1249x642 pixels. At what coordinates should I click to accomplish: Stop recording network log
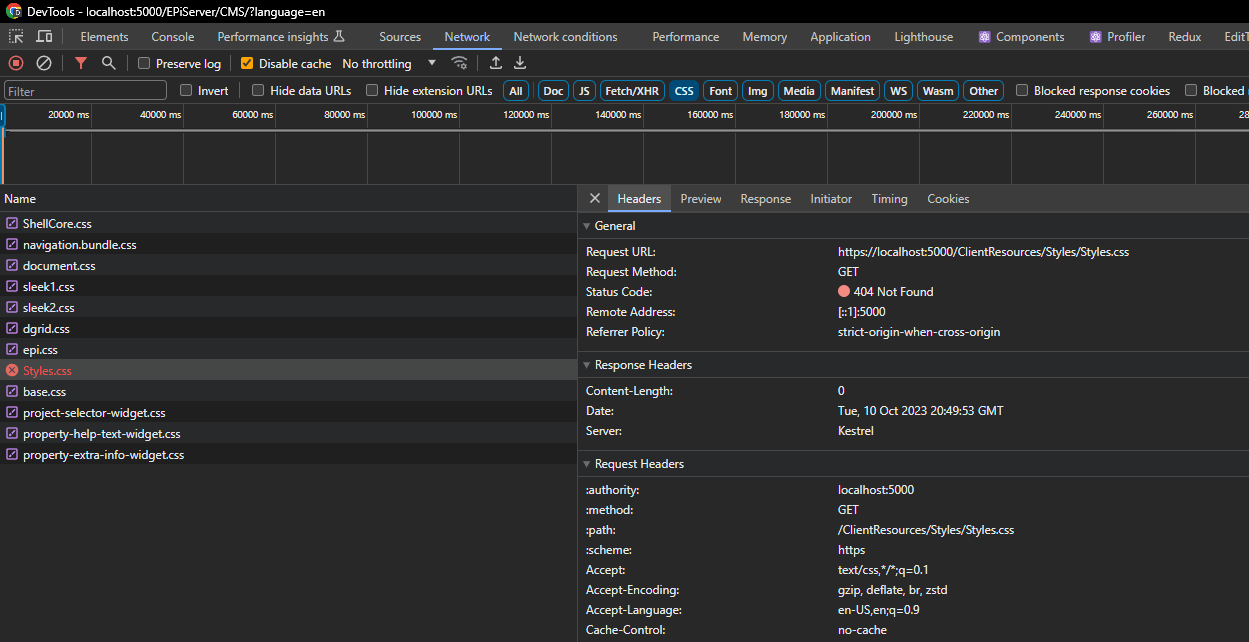point(16,63)
